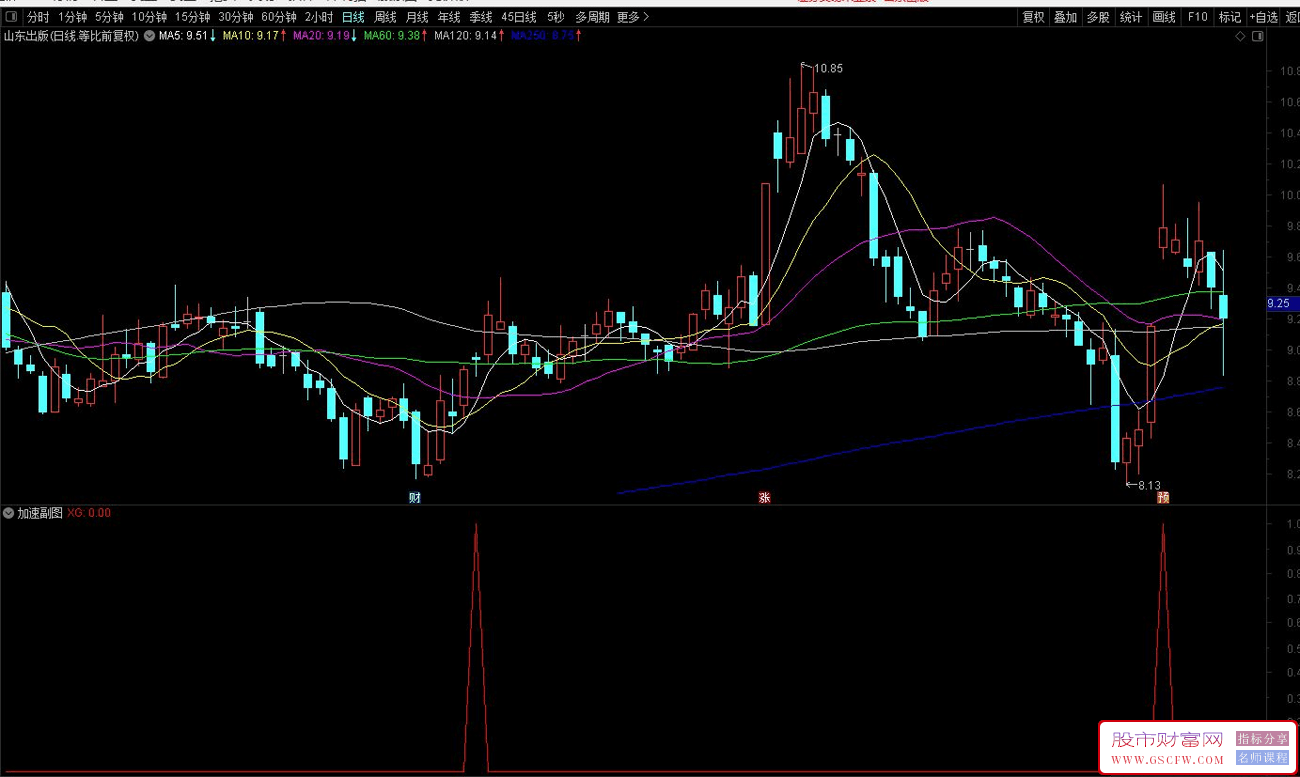Click the MA20: 9.19 indicator label
Screen dimensions: 1300x777
pos(321,36)
